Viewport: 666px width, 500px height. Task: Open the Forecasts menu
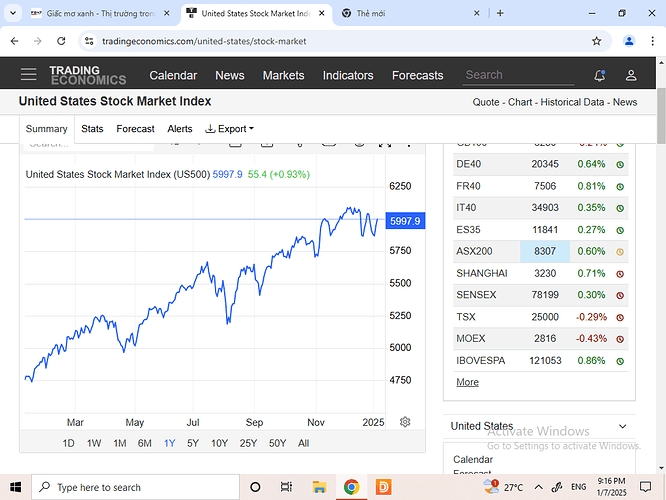[417, 75]
